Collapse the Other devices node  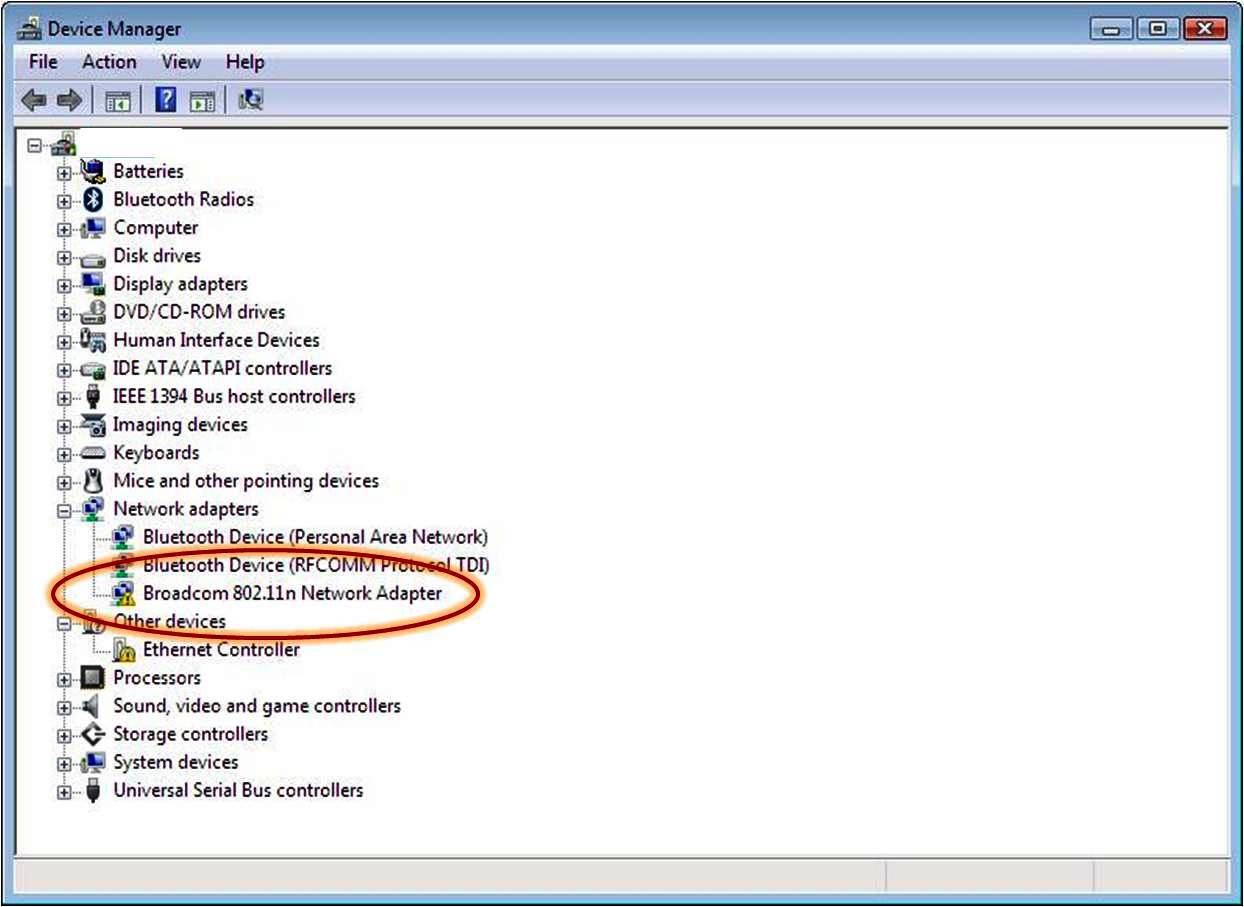64,622
